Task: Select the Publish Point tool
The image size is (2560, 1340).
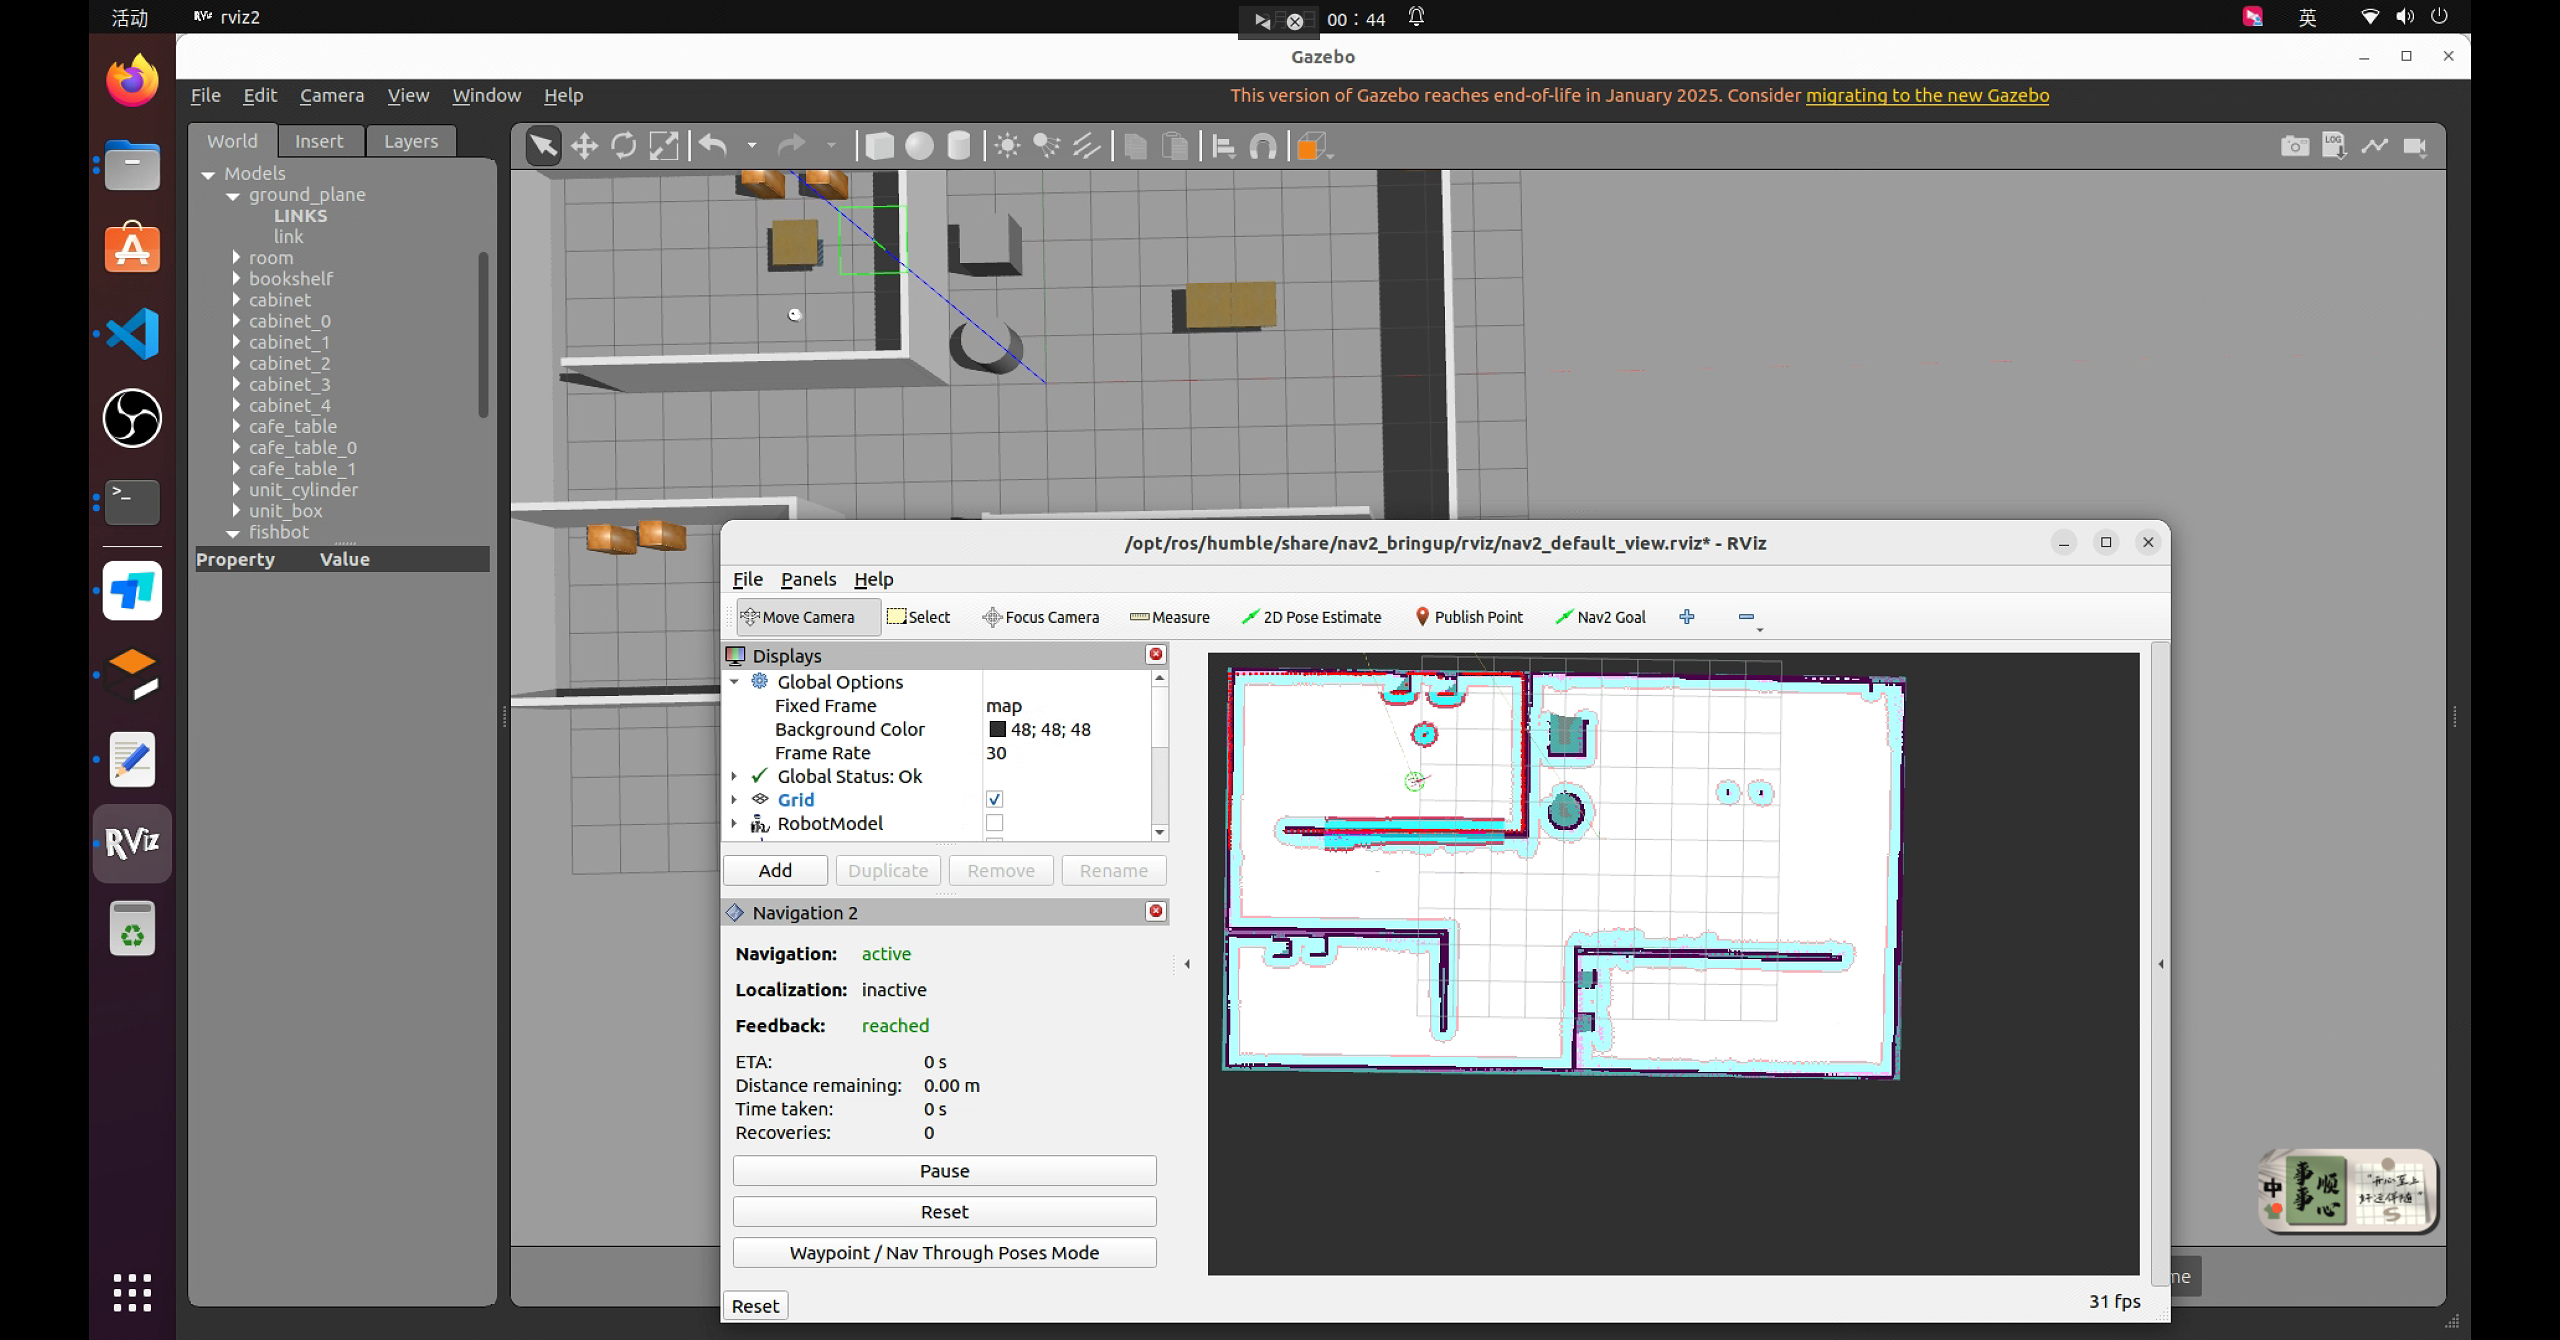Action: coord(1469,617)
